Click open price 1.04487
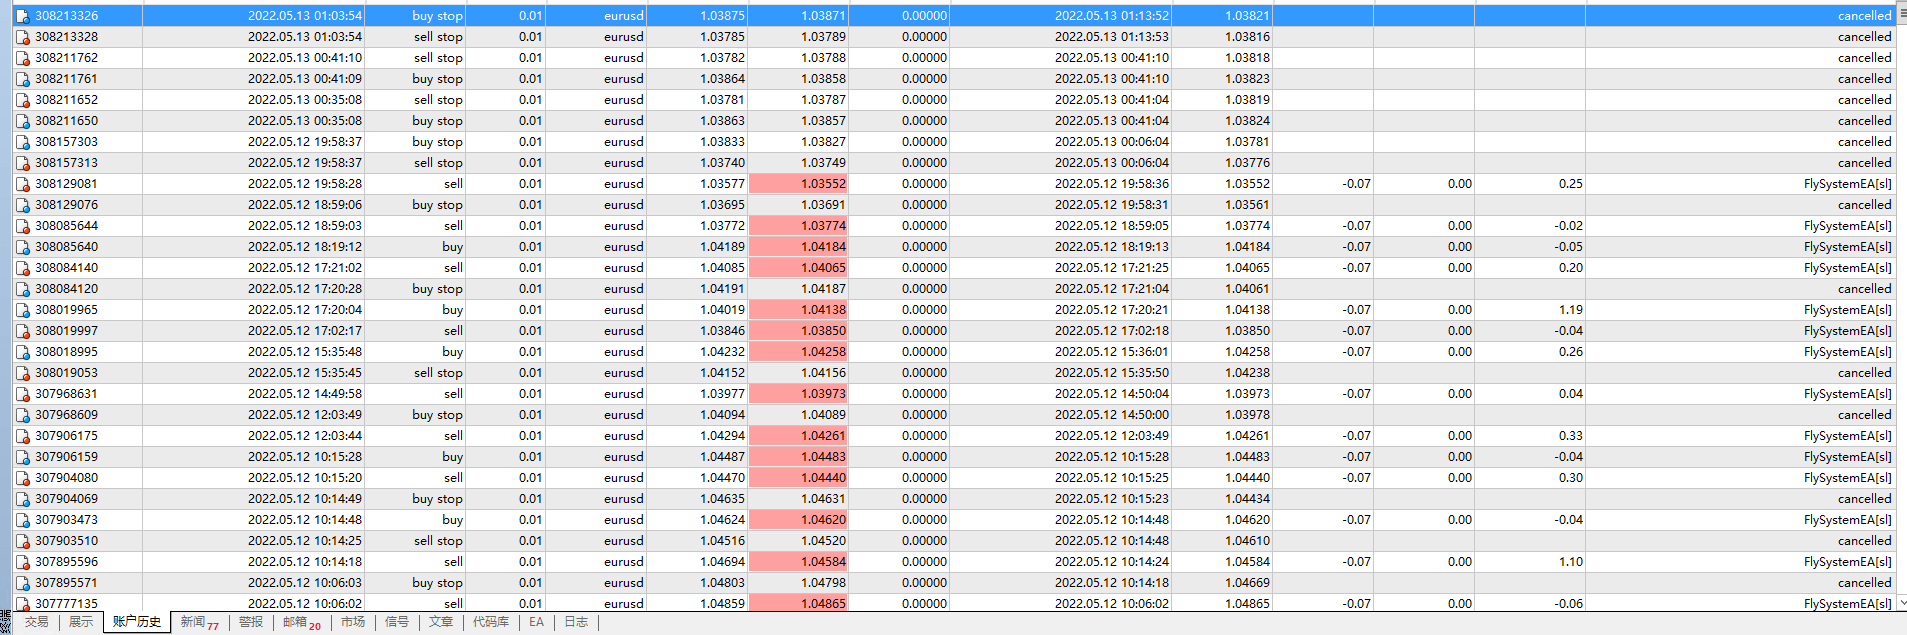 coord(722,457)
